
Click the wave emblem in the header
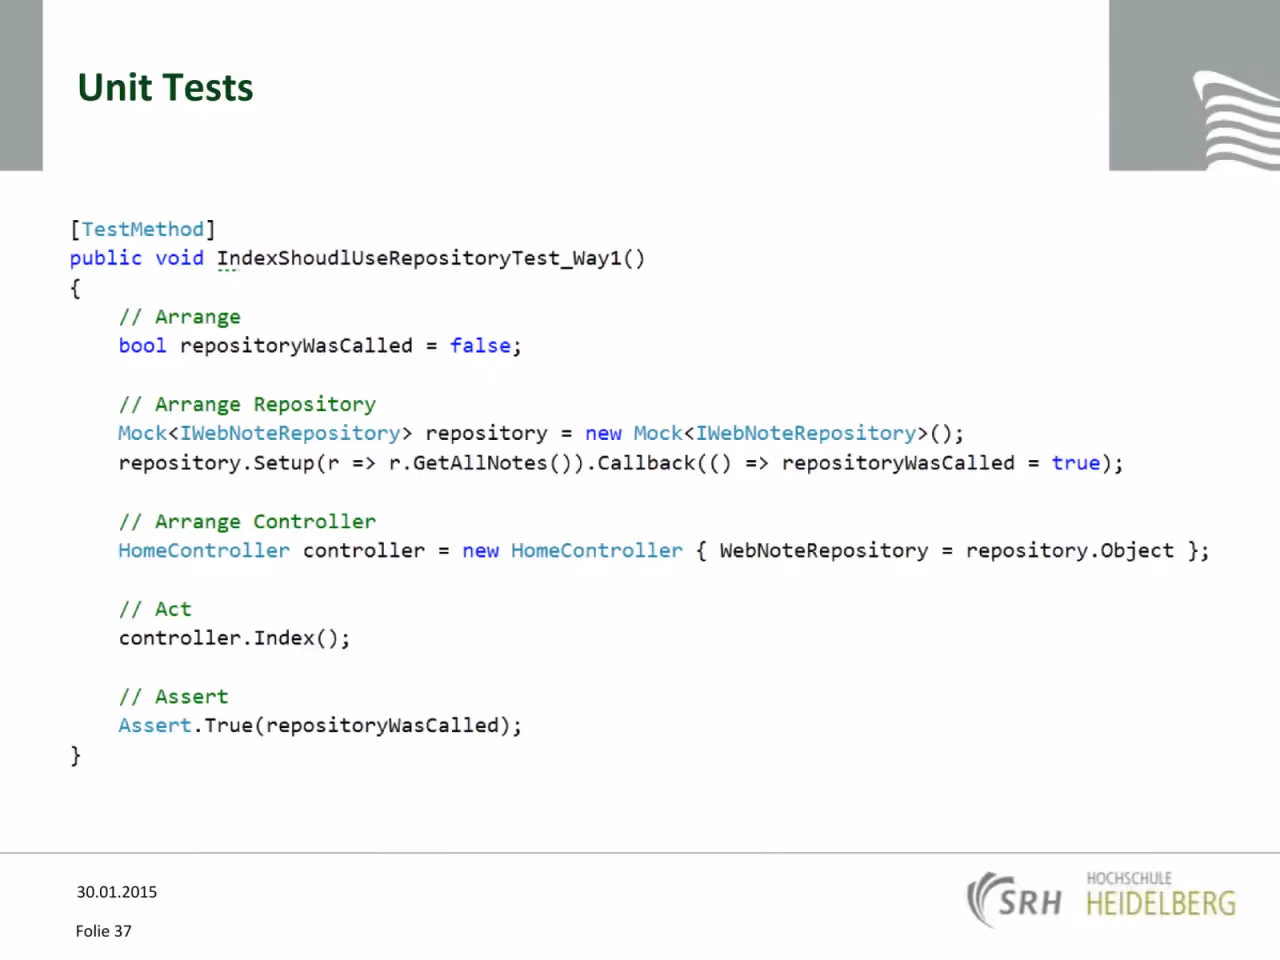point(1236,119)
